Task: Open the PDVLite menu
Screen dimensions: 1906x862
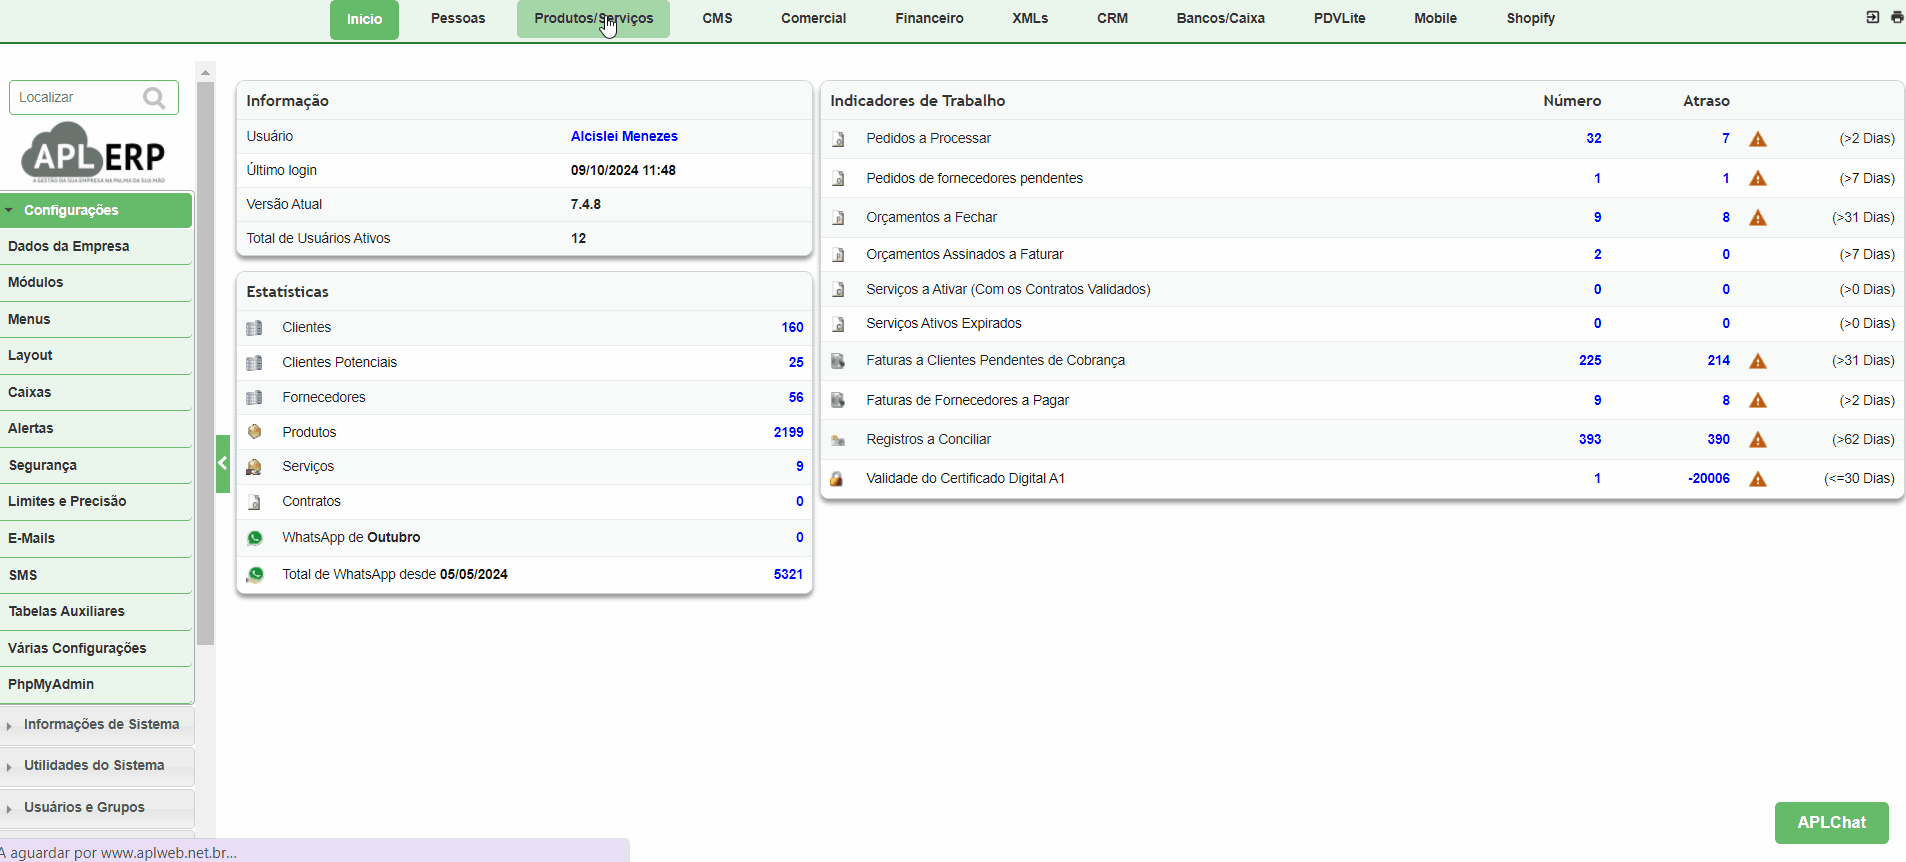Action: [x=1339, y=18]
